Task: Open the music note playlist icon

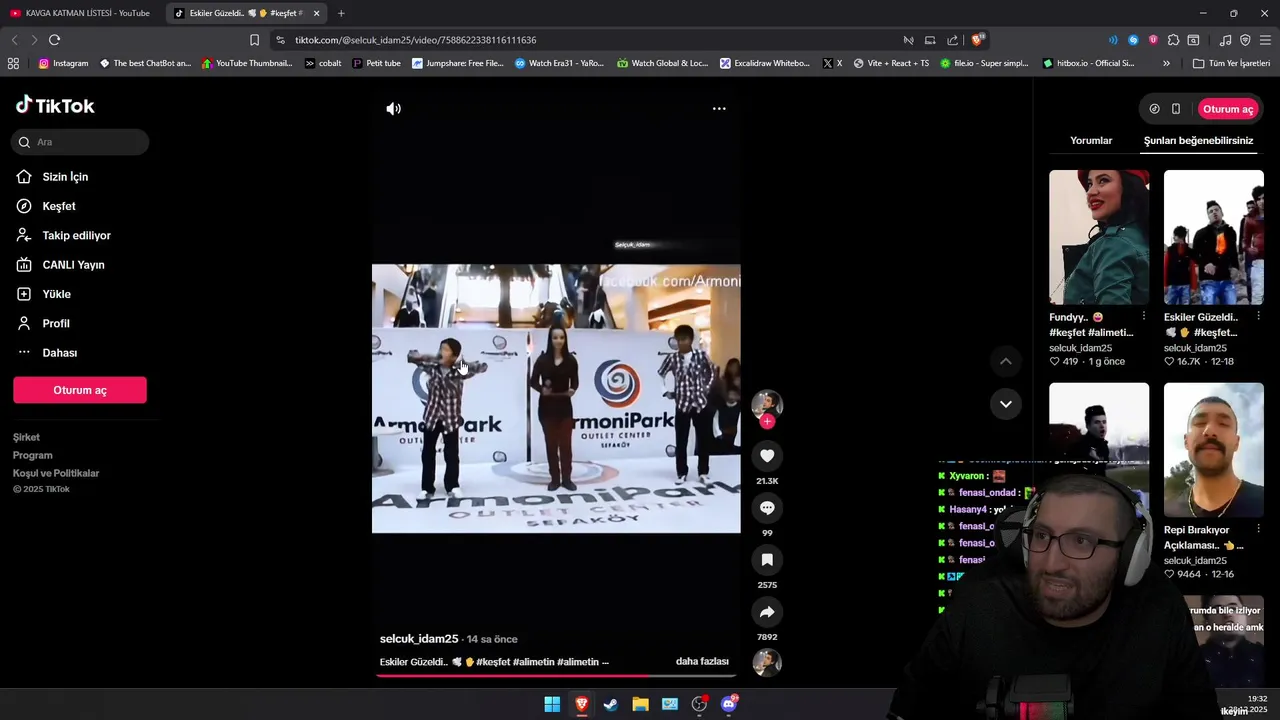Action: tap(1225, 40)
